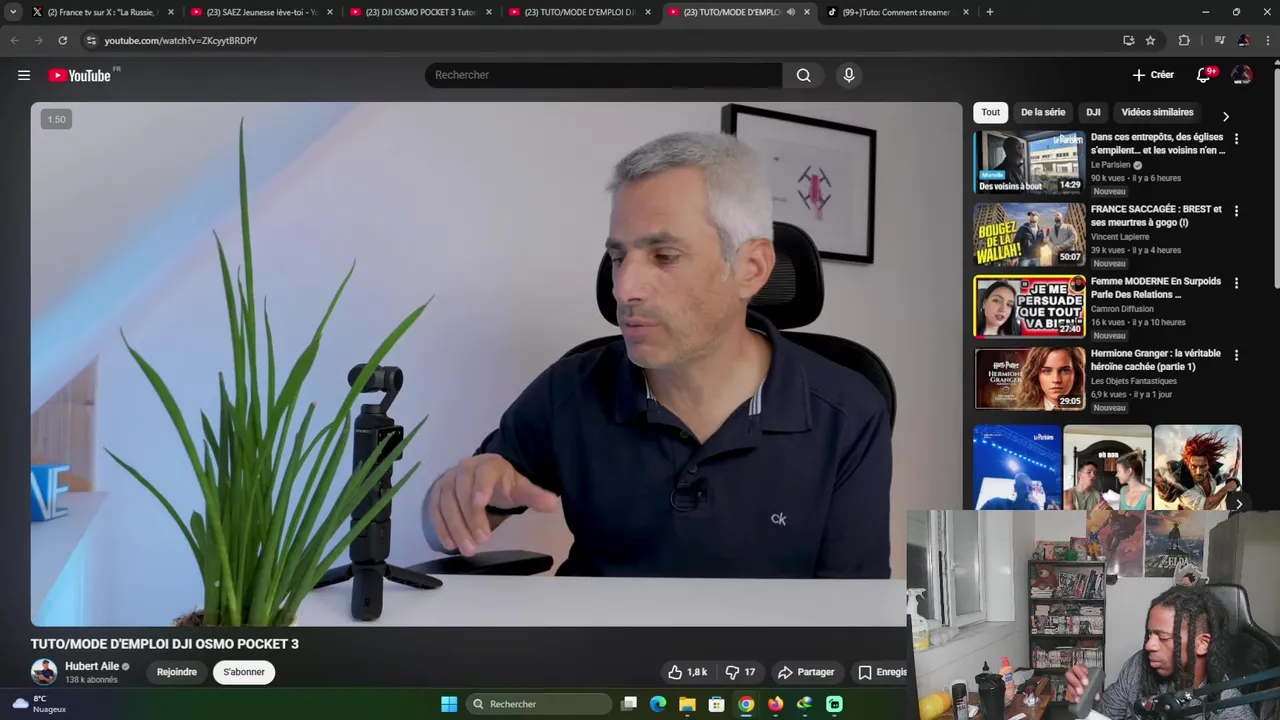Open a new browser tab
Screen dimensions: 1280x720
click(x=990, y=12)
